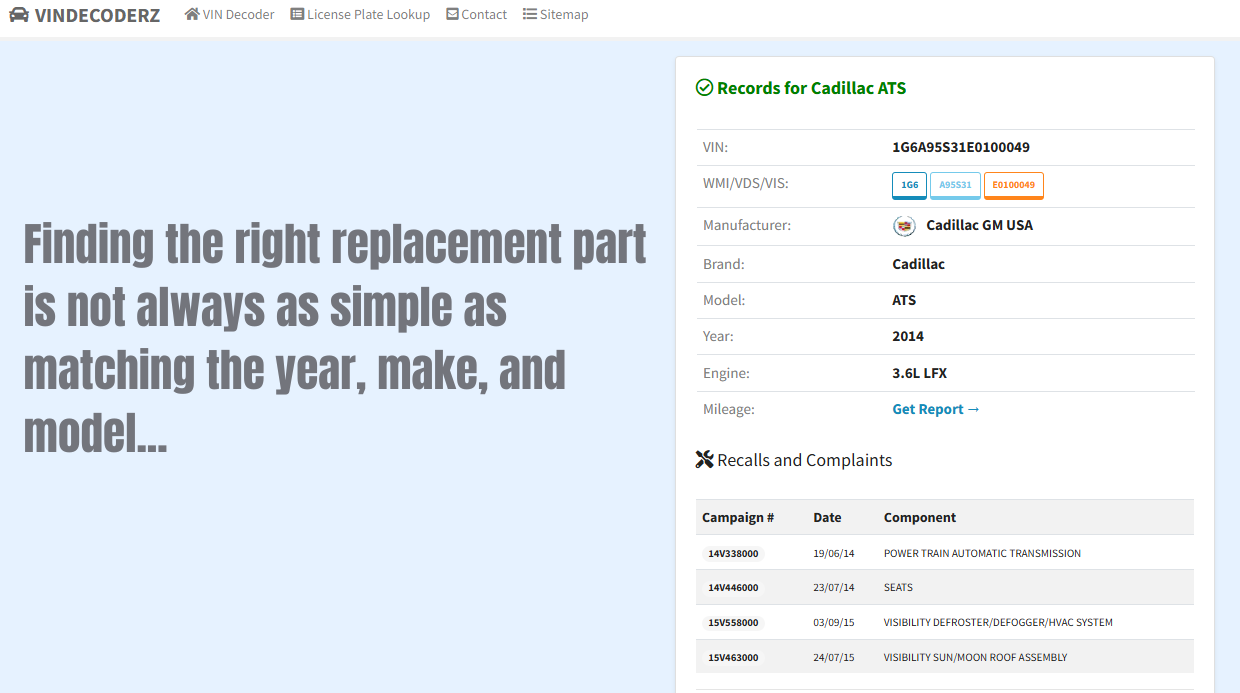1240x693 pixels.
Task: Click the tools icon beside Recalls and Complaints
Action: (704, 460)
